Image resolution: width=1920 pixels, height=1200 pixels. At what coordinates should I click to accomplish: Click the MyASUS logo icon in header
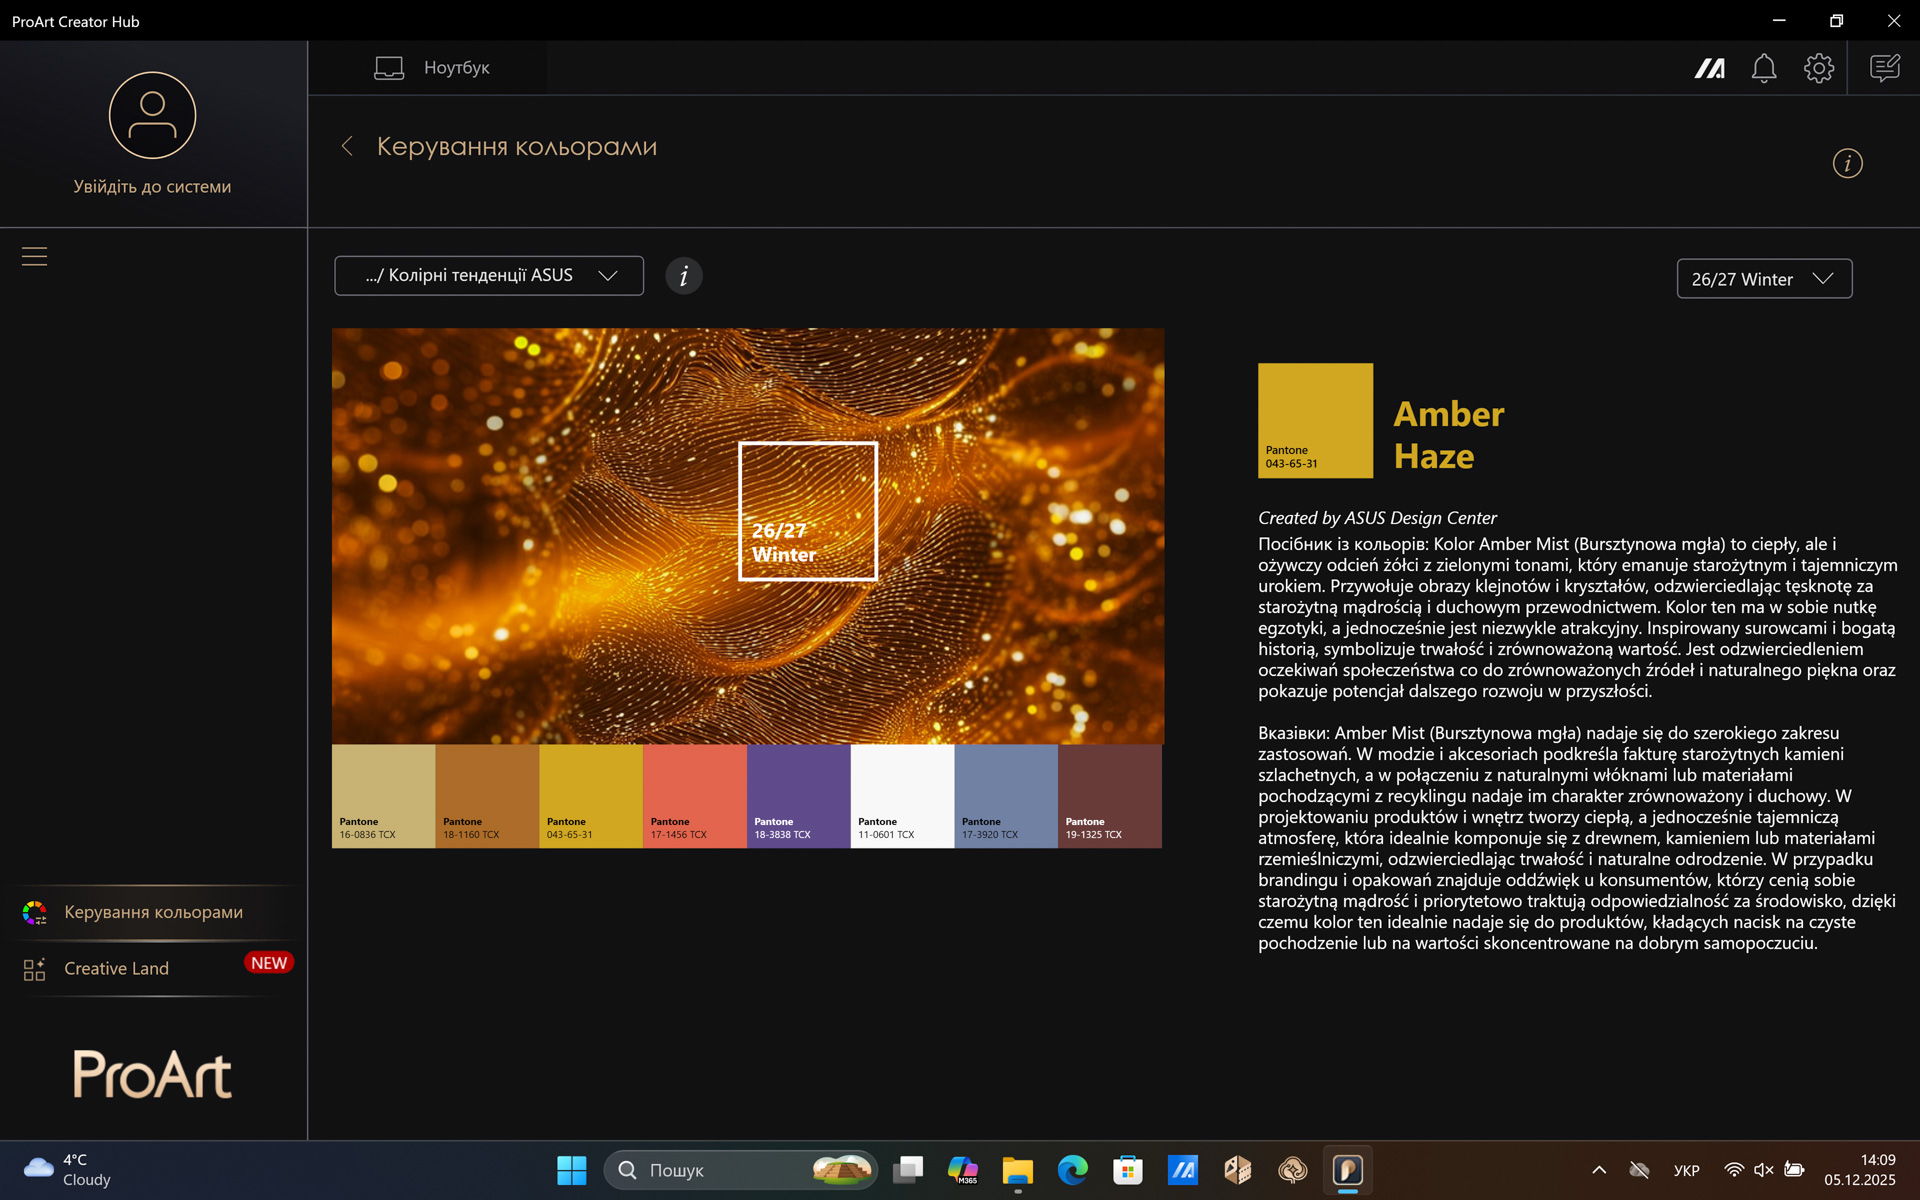pos(1709,68)
